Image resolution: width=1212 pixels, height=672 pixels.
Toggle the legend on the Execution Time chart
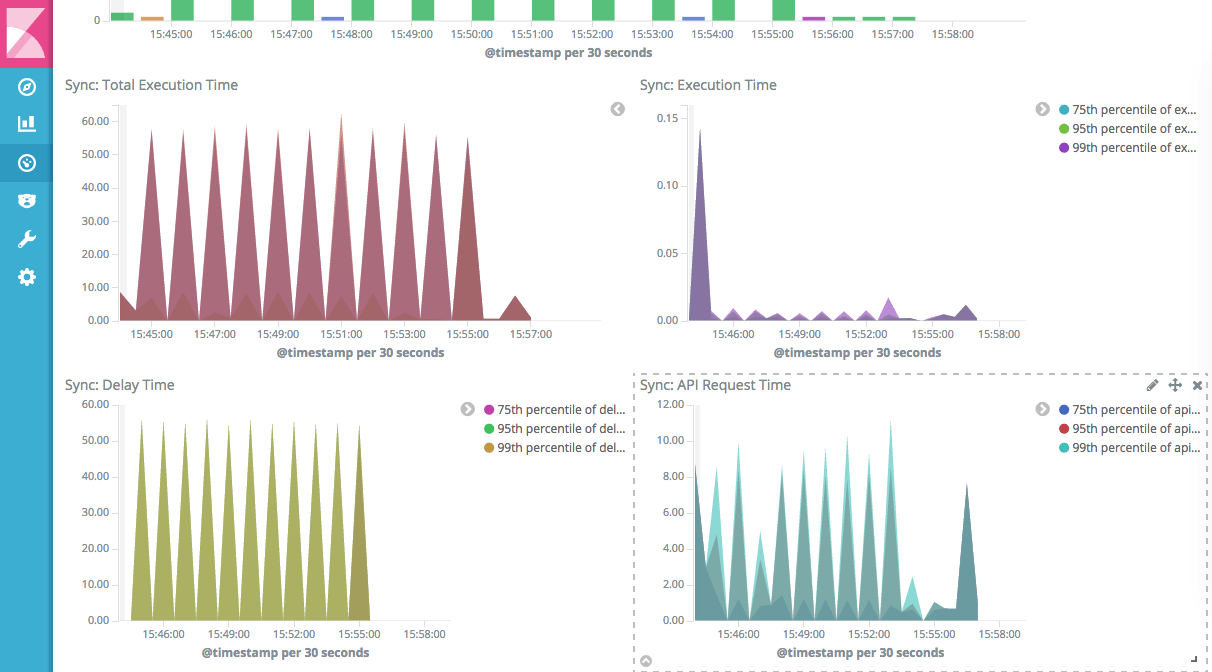point(1042,109)
